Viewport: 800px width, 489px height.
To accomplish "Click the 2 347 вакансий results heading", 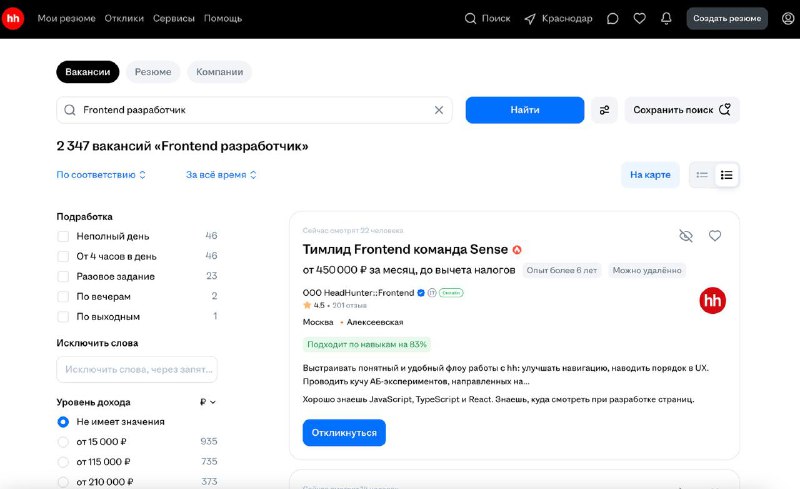I will 182,146.
